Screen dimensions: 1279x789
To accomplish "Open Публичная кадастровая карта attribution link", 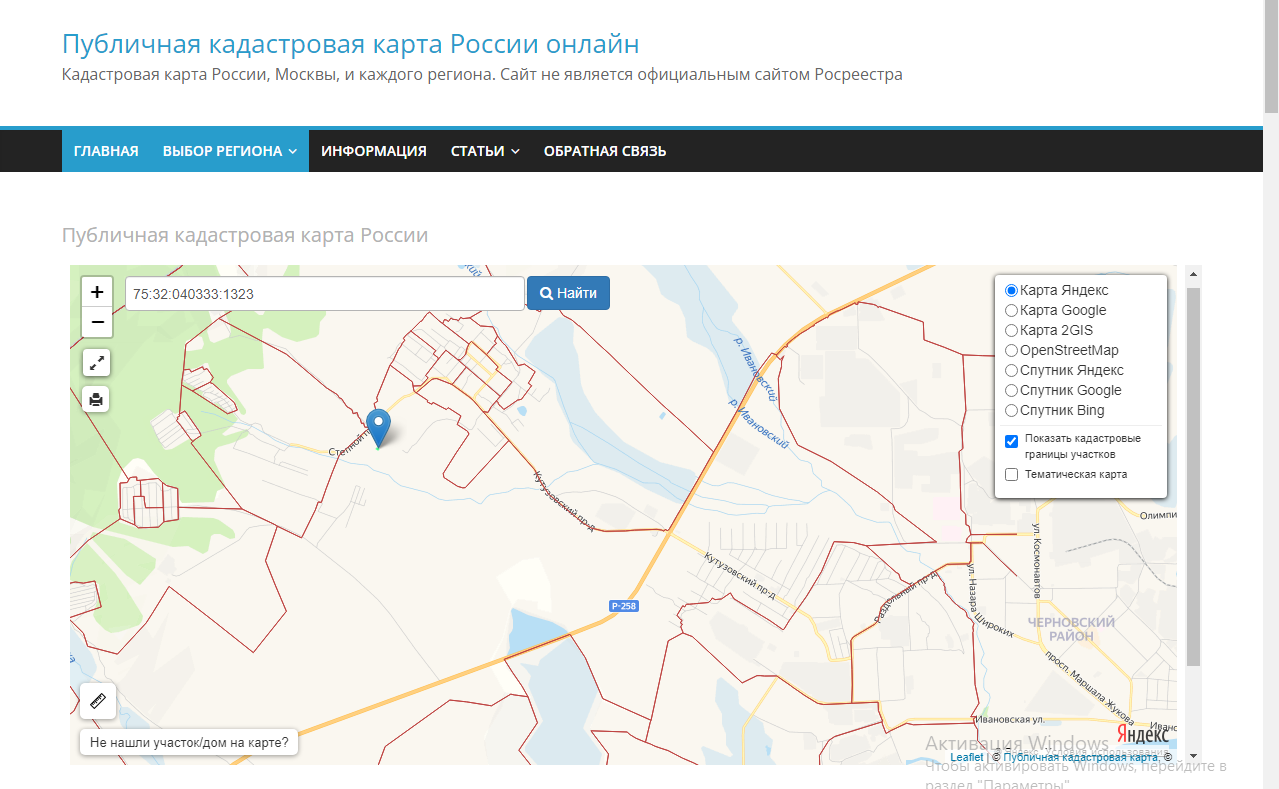I will click(1081, 758).
